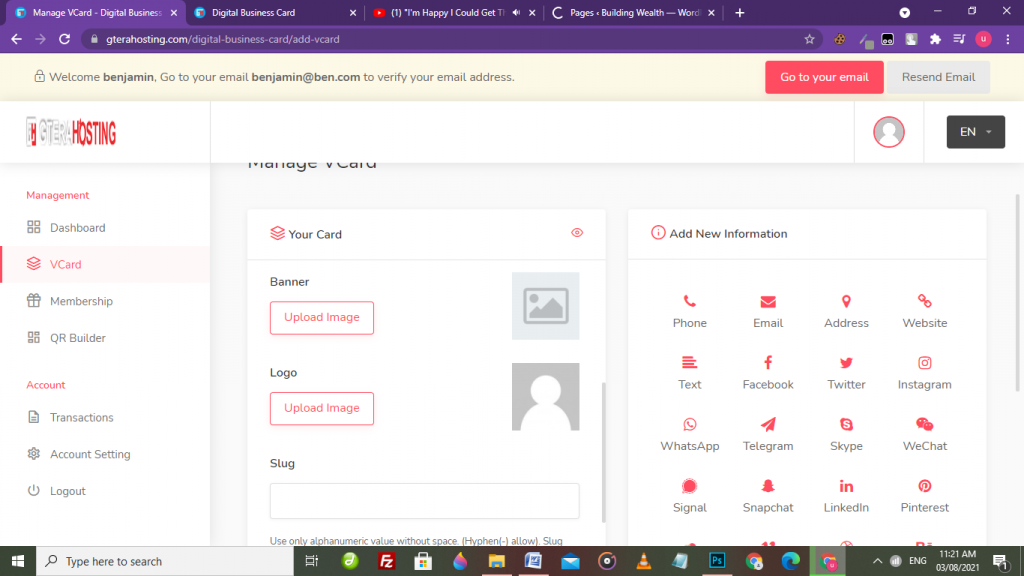The width and height of the screenshot is (1024, 576).
Task: Click the Slug input field
Action: pyautogui.click(x=424, y=501)
